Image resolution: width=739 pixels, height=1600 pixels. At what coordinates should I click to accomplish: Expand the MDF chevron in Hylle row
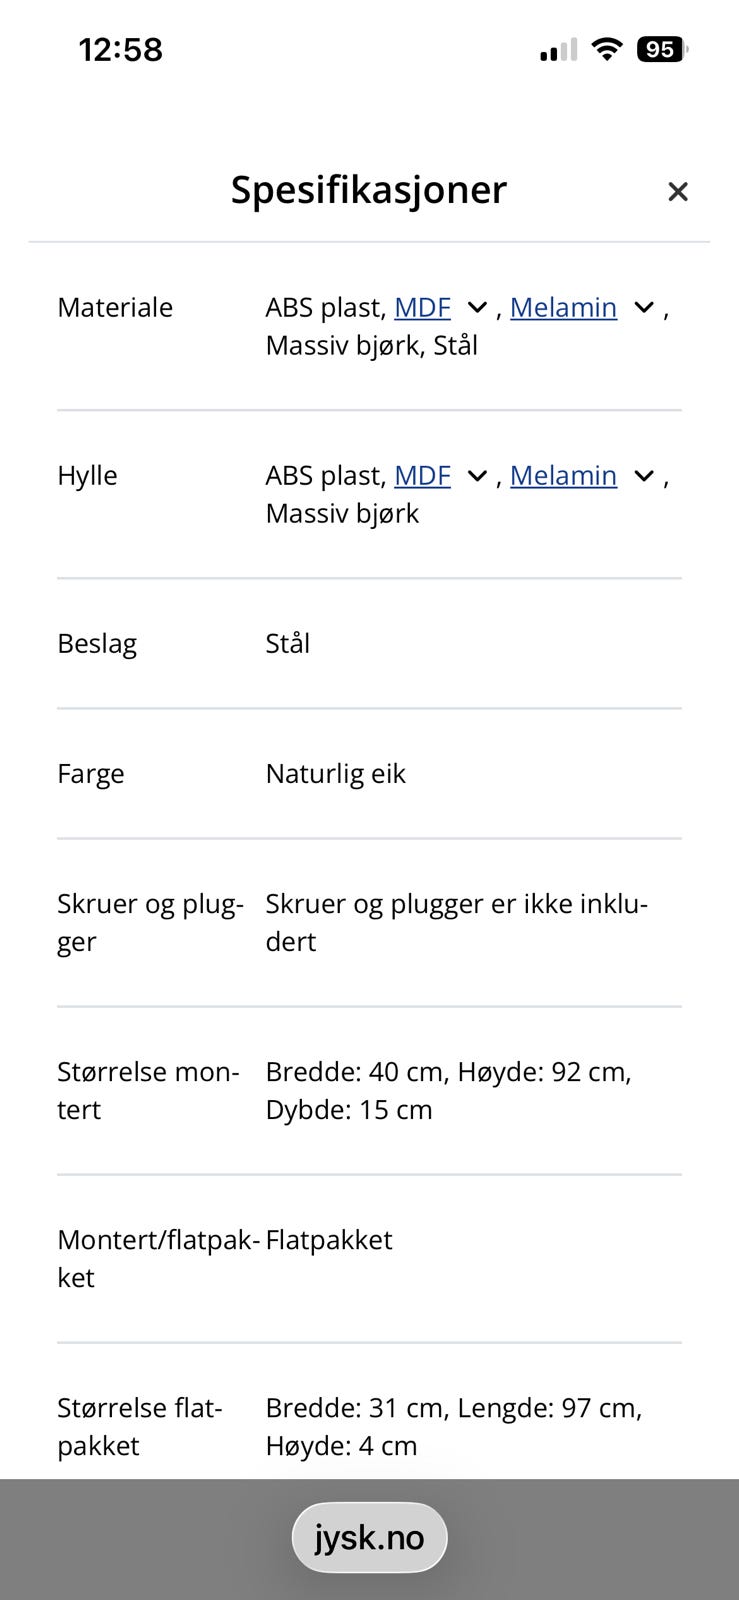[477, 476]
